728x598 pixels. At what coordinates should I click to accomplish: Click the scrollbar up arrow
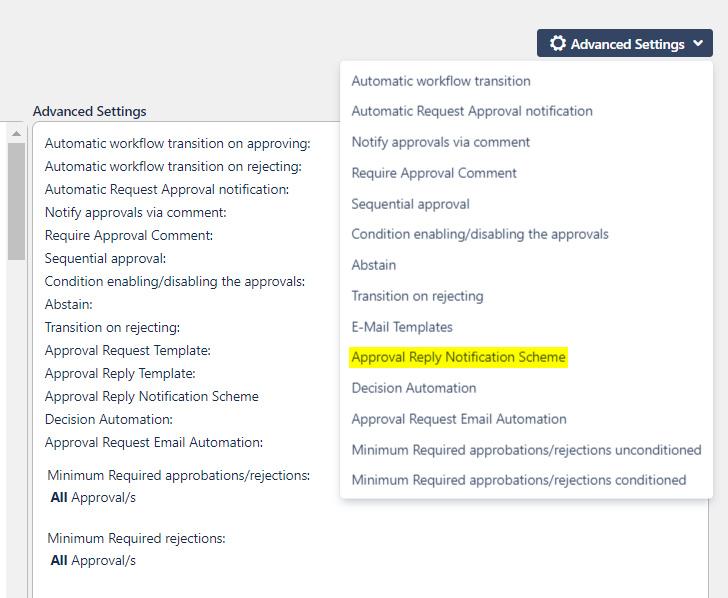[x=16, y=132]
